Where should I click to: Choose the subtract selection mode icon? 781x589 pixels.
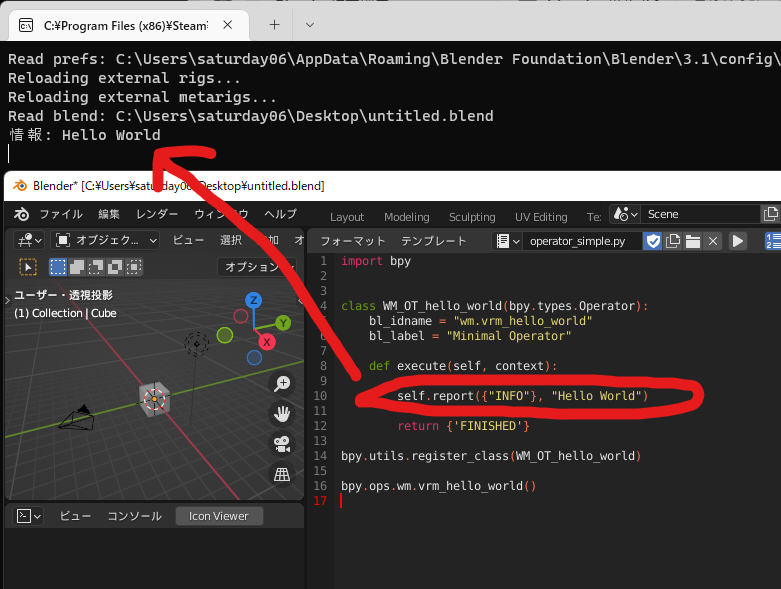click(96, 267)
